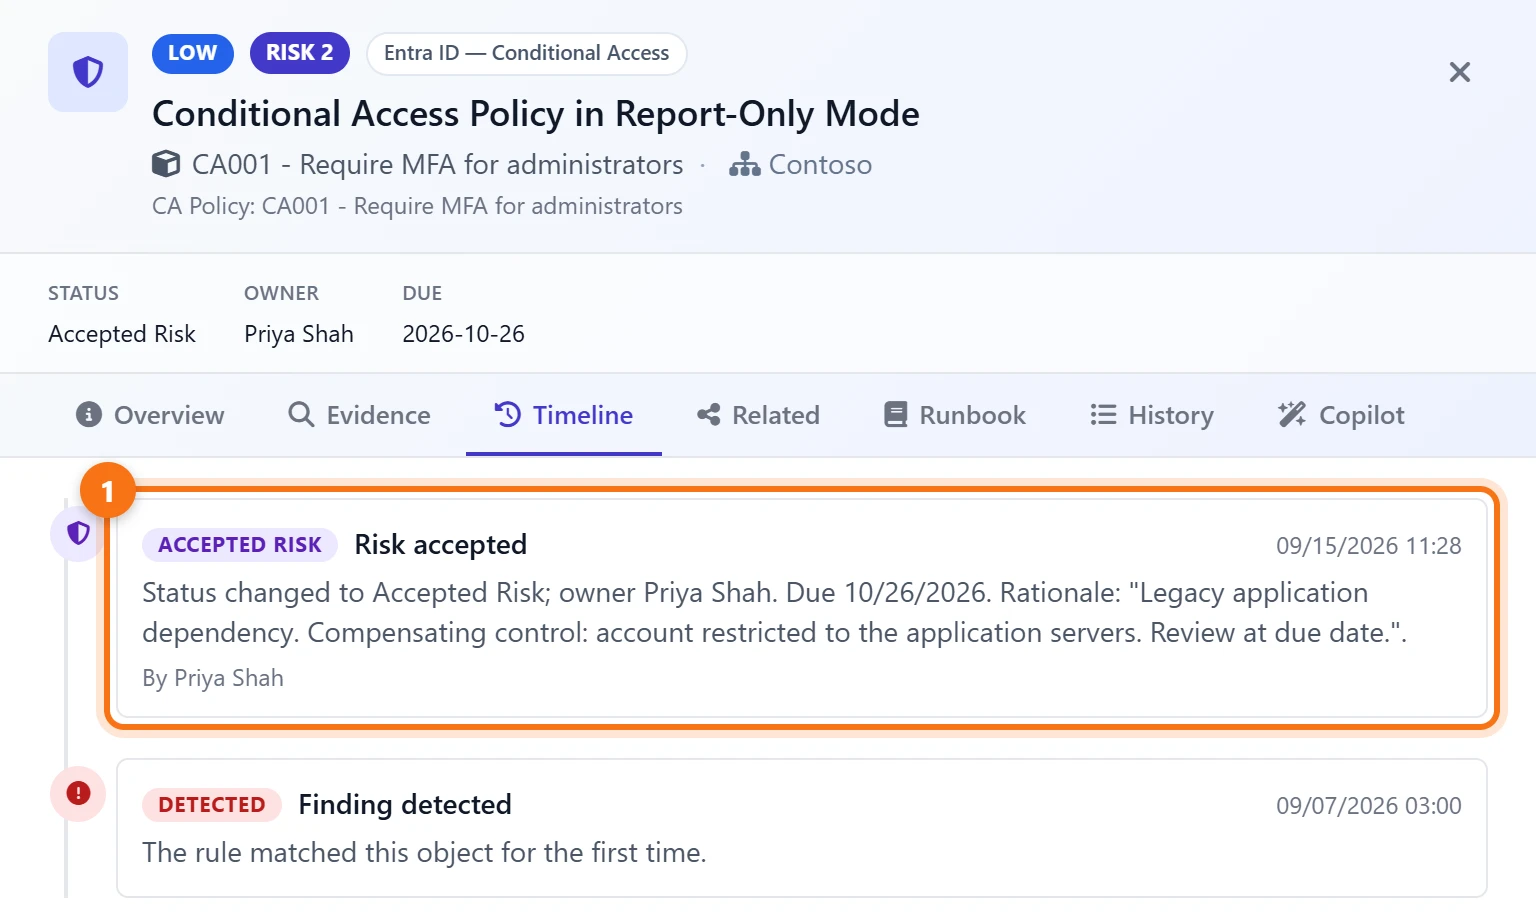Click the Entra ID — Conditional Access tag
This screenshot has width=1536, height=918.
527,53
